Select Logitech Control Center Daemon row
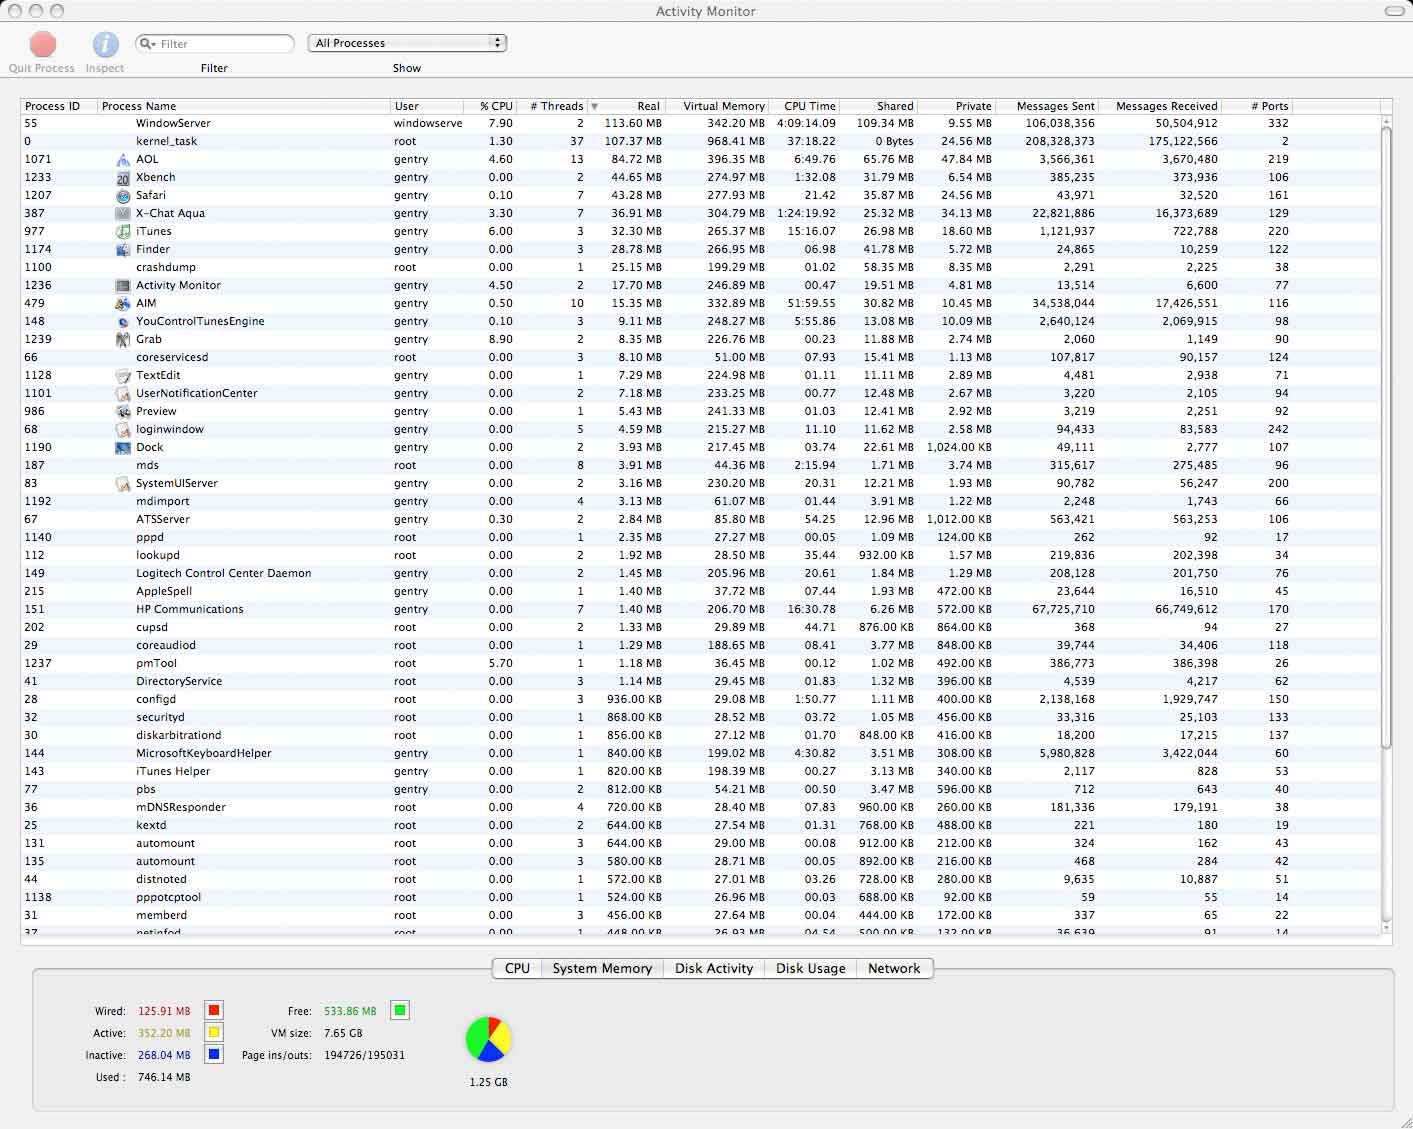The image size is (1413, 1129). (x=700, y=574)
